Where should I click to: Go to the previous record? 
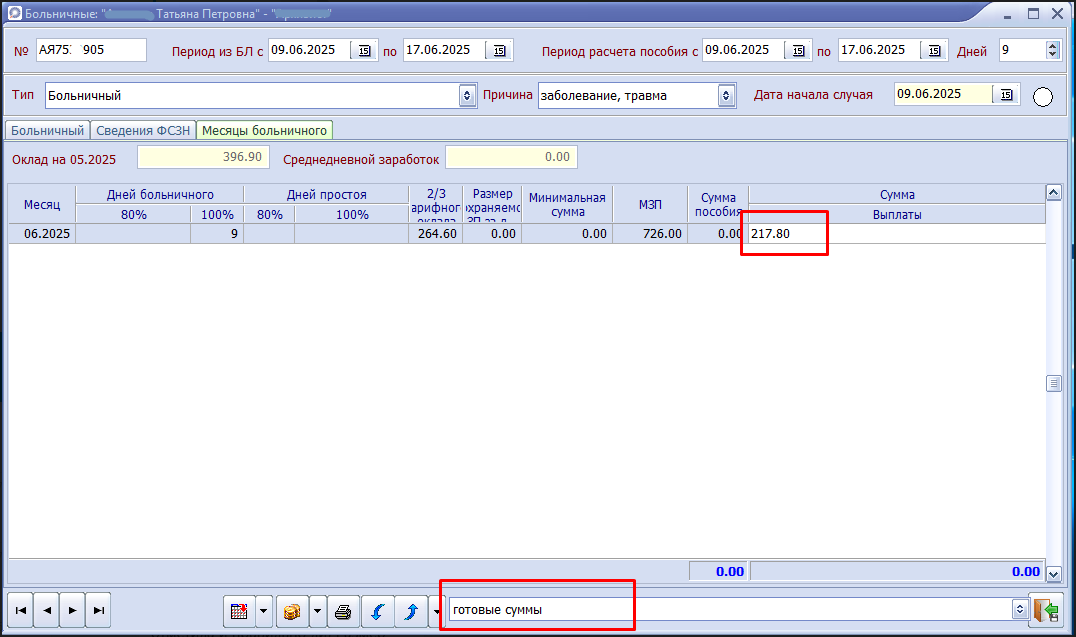click(x=46, y=609)
